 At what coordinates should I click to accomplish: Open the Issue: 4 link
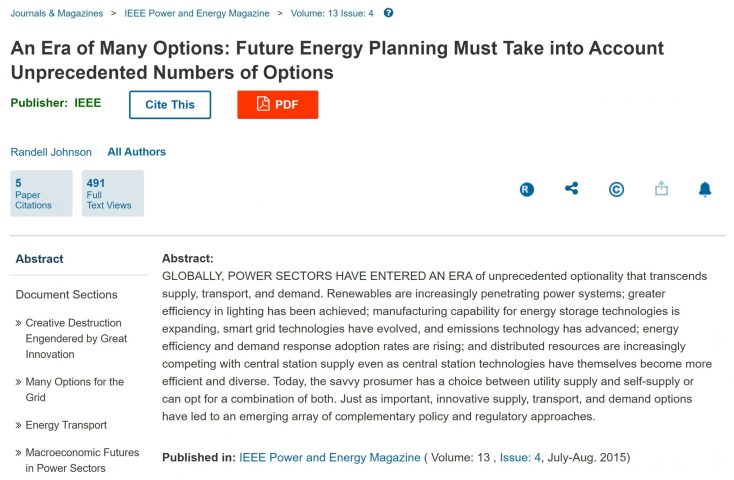click(523, 457)
